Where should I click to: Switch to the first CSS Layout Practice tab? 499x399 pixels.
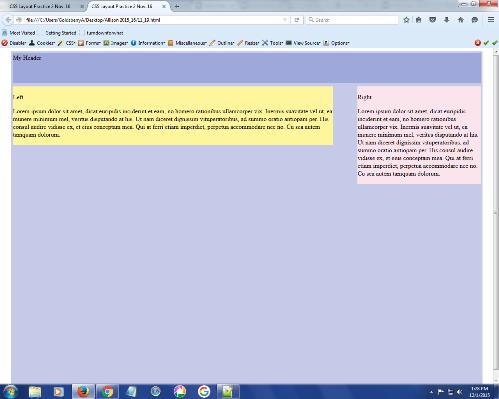click(43, 6)
